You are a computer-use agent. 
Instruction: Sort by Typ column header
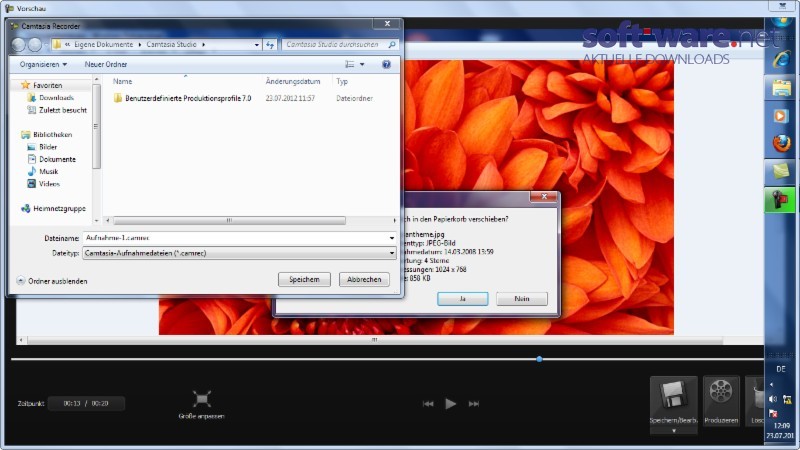(x=342, y=81)
